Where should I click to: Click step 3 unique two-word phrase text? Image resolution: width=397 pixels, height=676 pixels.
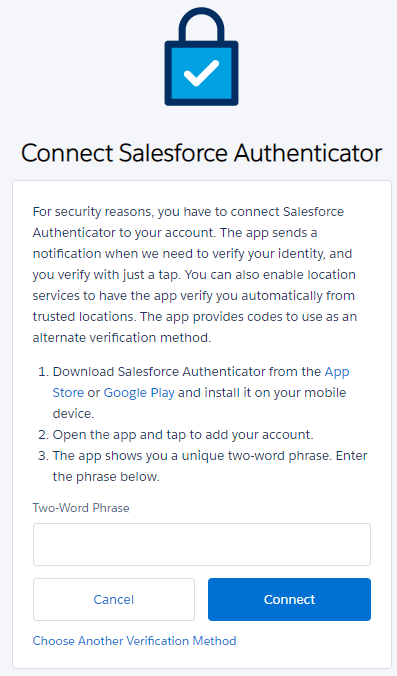click(210, 466)
